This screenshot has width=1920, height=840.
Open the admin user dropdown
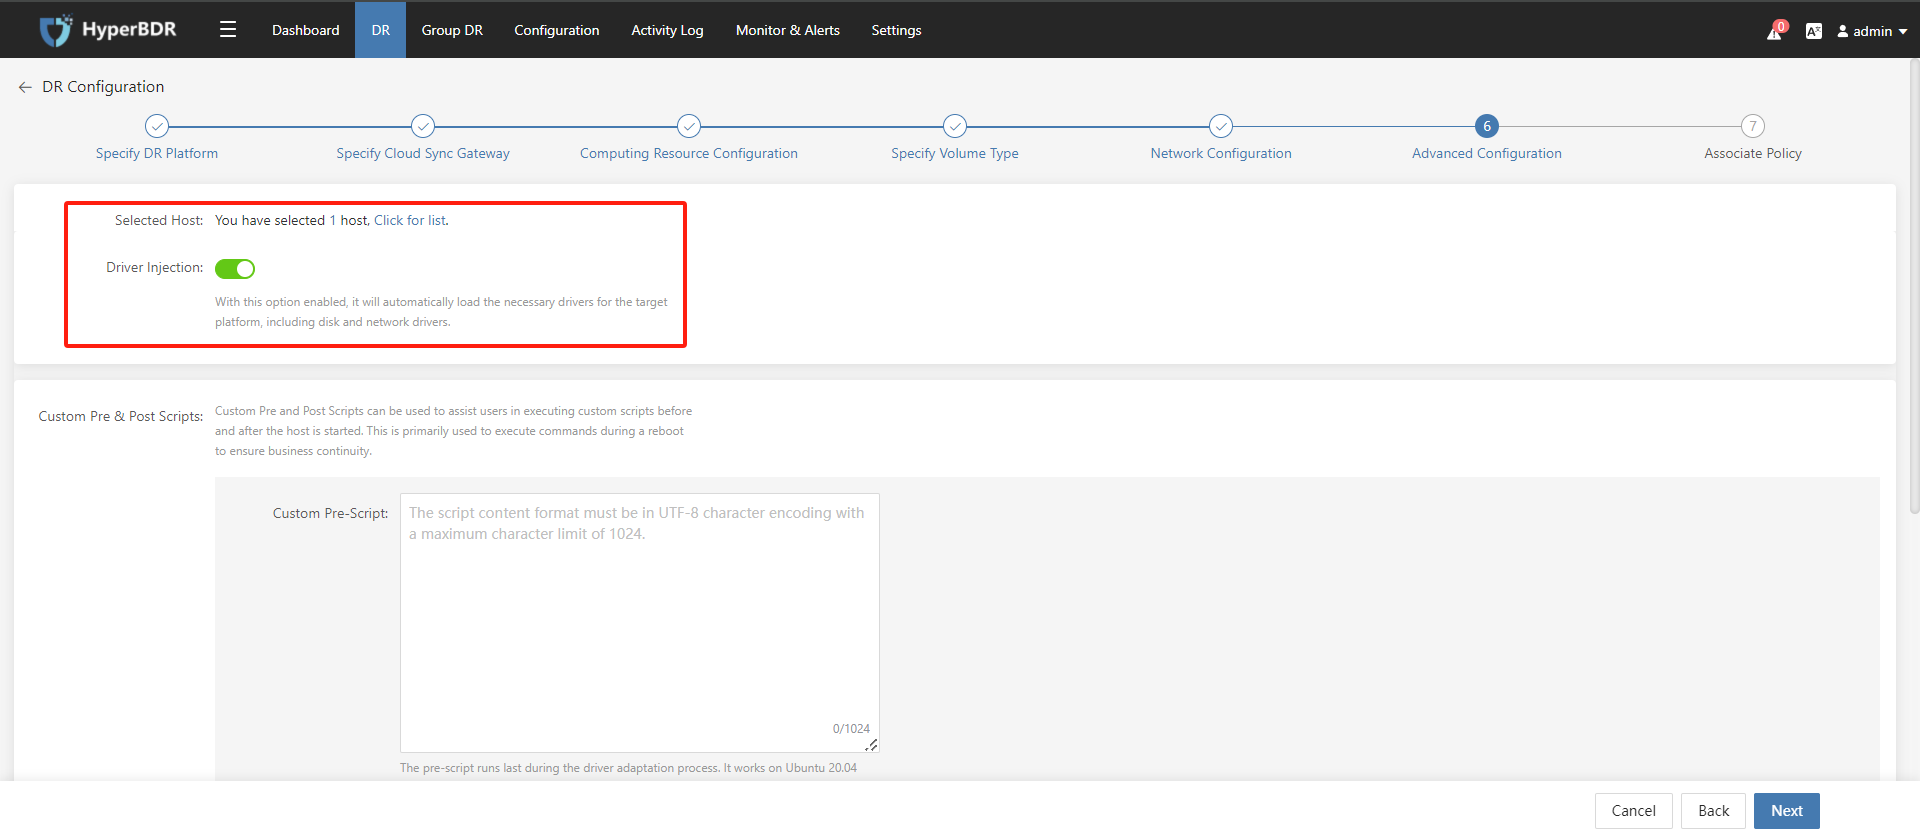coord(1872,31)
